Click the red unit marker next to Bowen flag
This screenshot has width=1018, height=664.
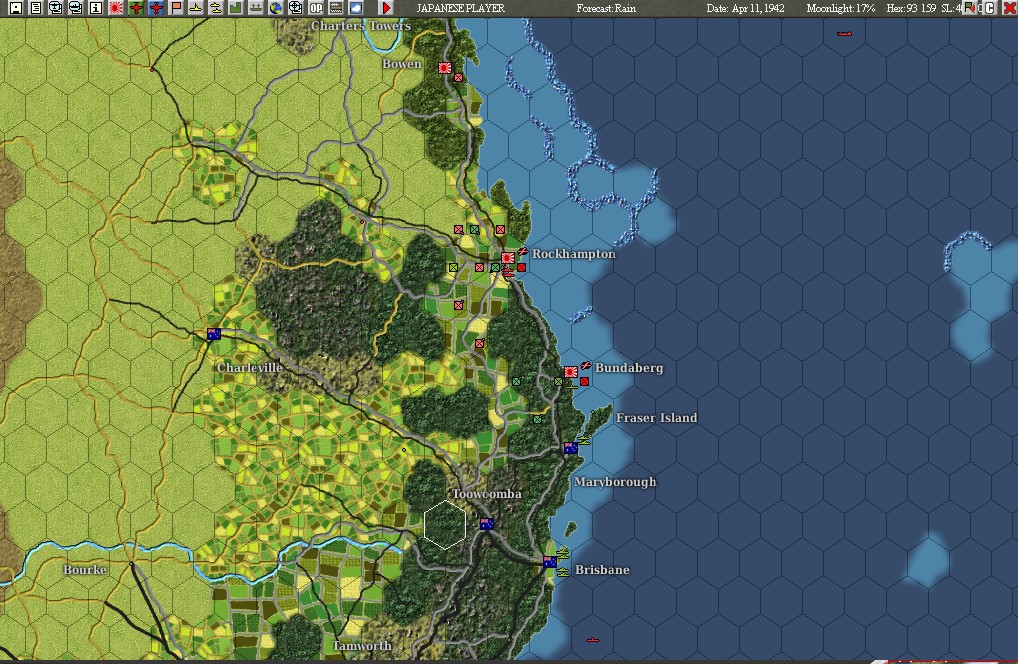[458, 77]
